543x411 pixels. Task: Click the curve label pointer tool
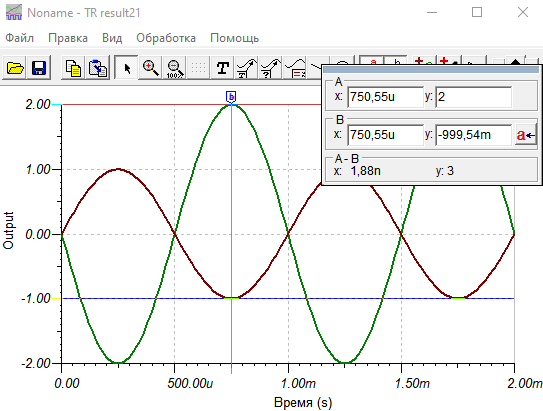coord(247,68)
